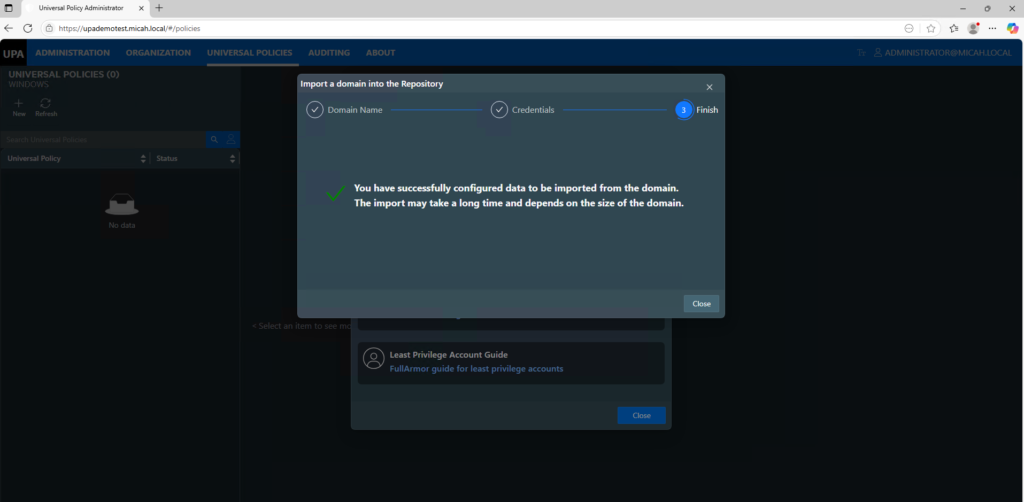Open FullArmor guide for least privilege accounts
The image size is (1024, 502).
(476, 369)
